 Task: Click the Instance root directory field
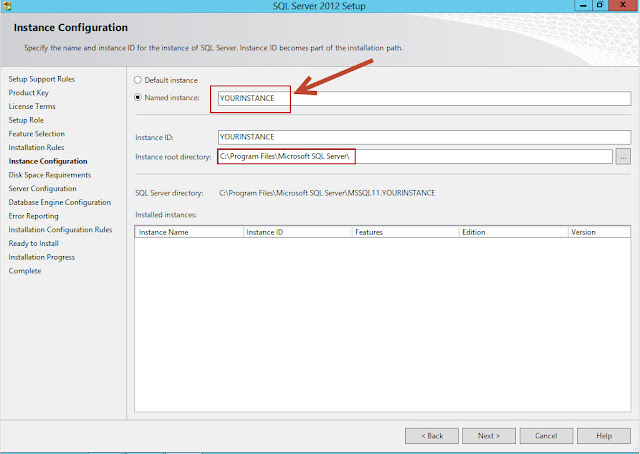[415, 156]
